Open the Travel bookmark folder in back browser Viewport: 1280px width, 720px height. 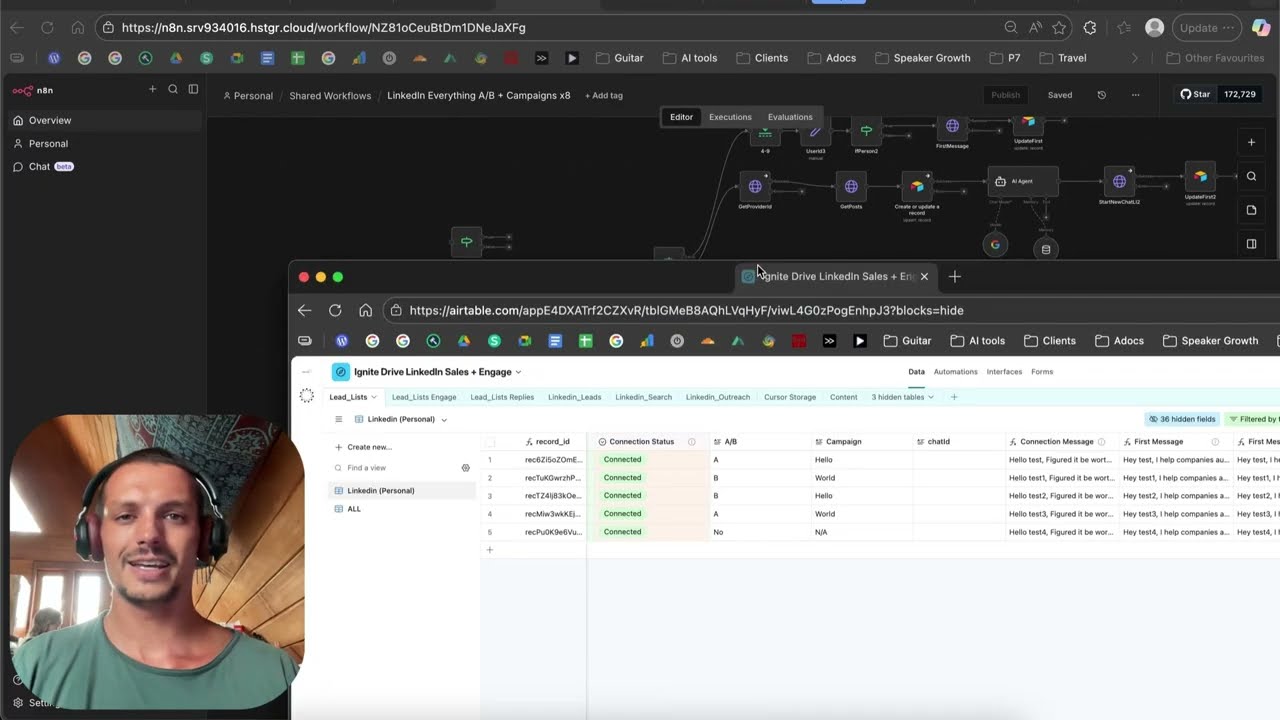1063,58
